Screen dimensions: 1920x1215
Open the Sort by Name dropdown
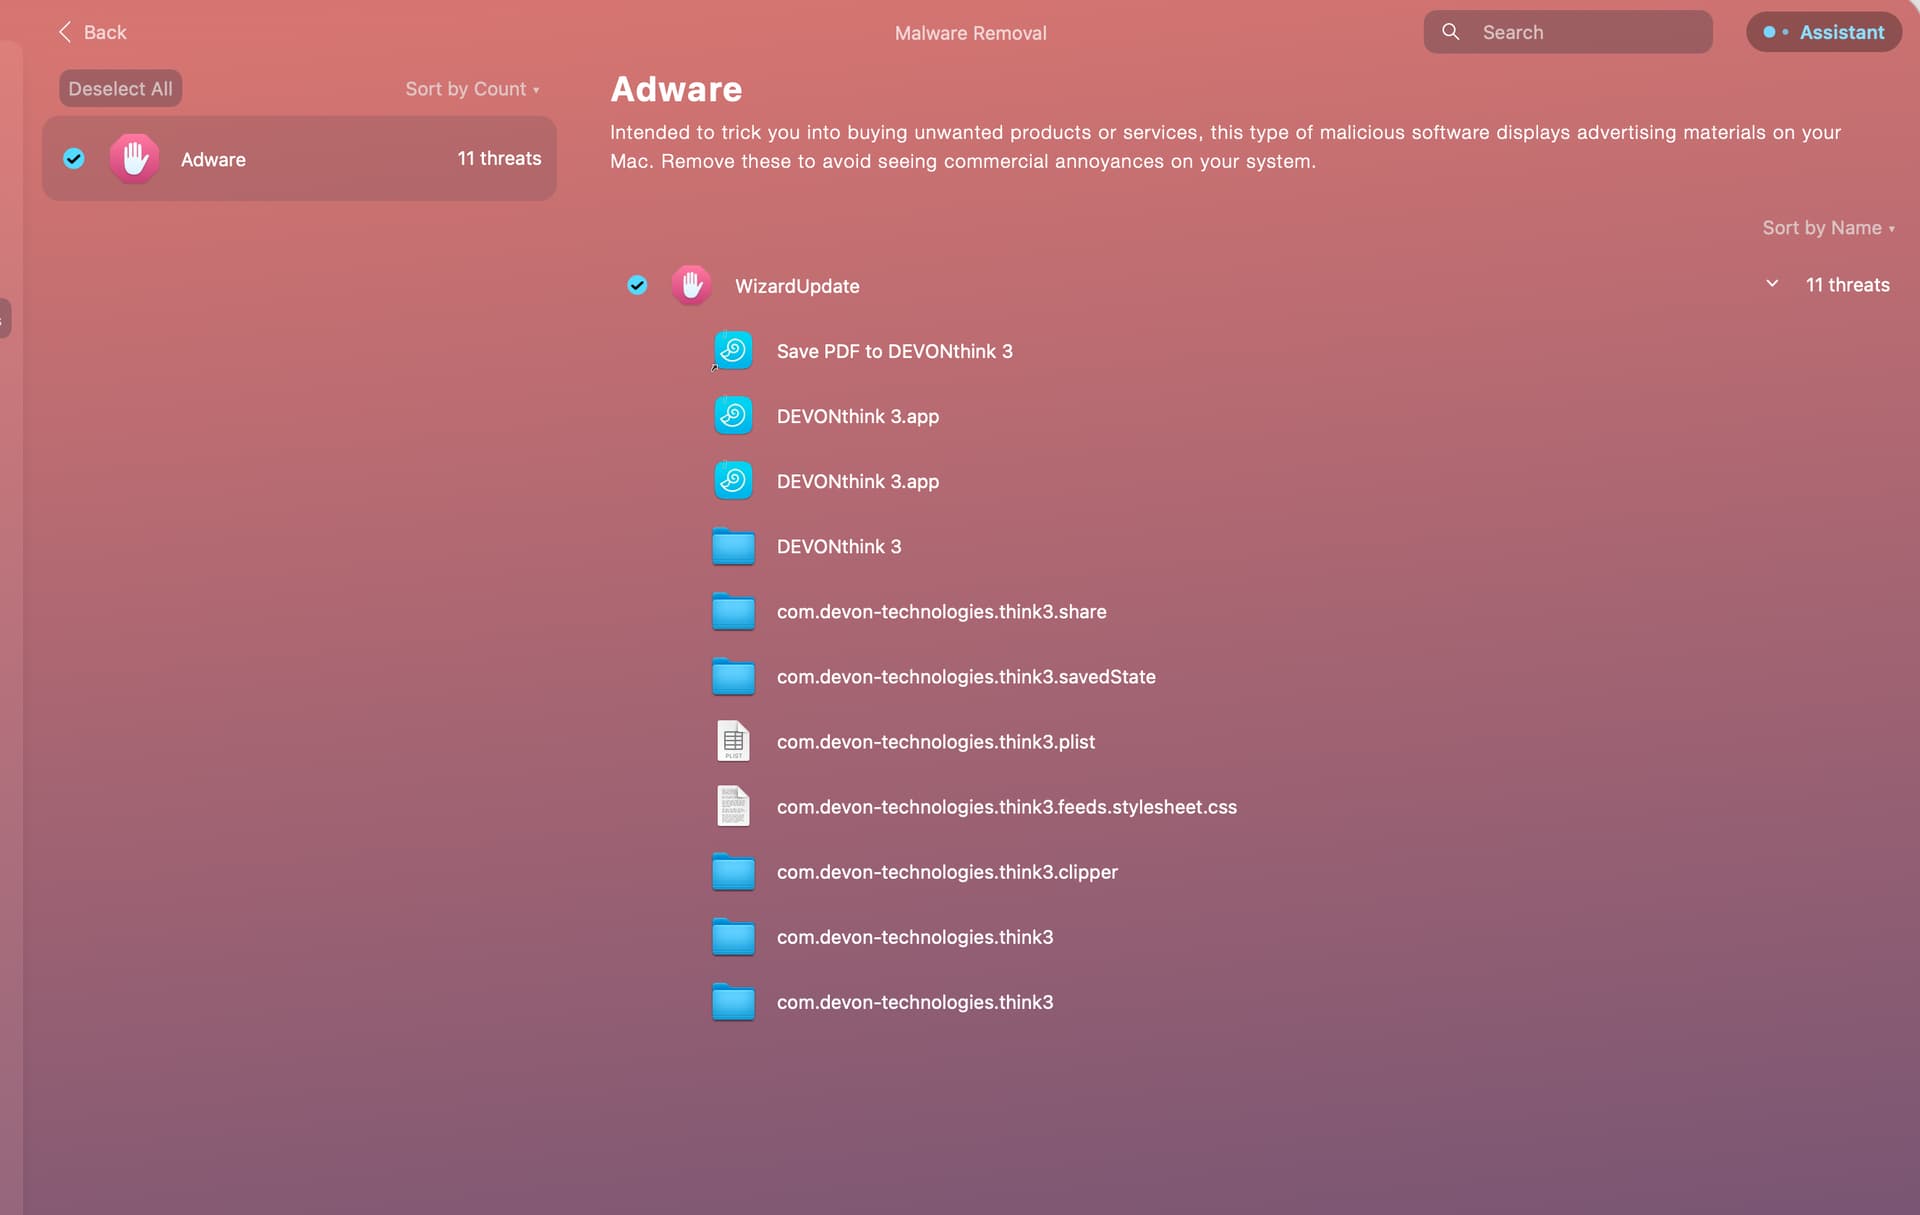[1828, 228]
